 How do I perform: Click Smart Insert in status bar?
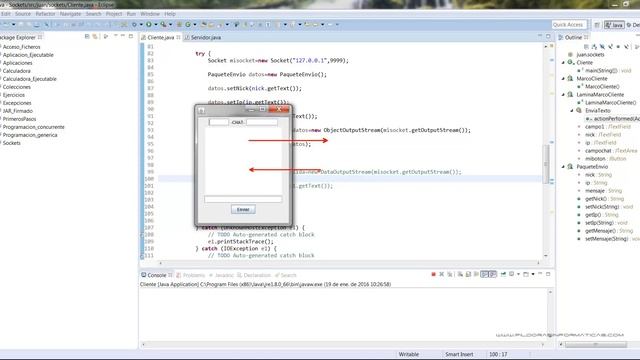pyautogui.click(x=459, y=354)
